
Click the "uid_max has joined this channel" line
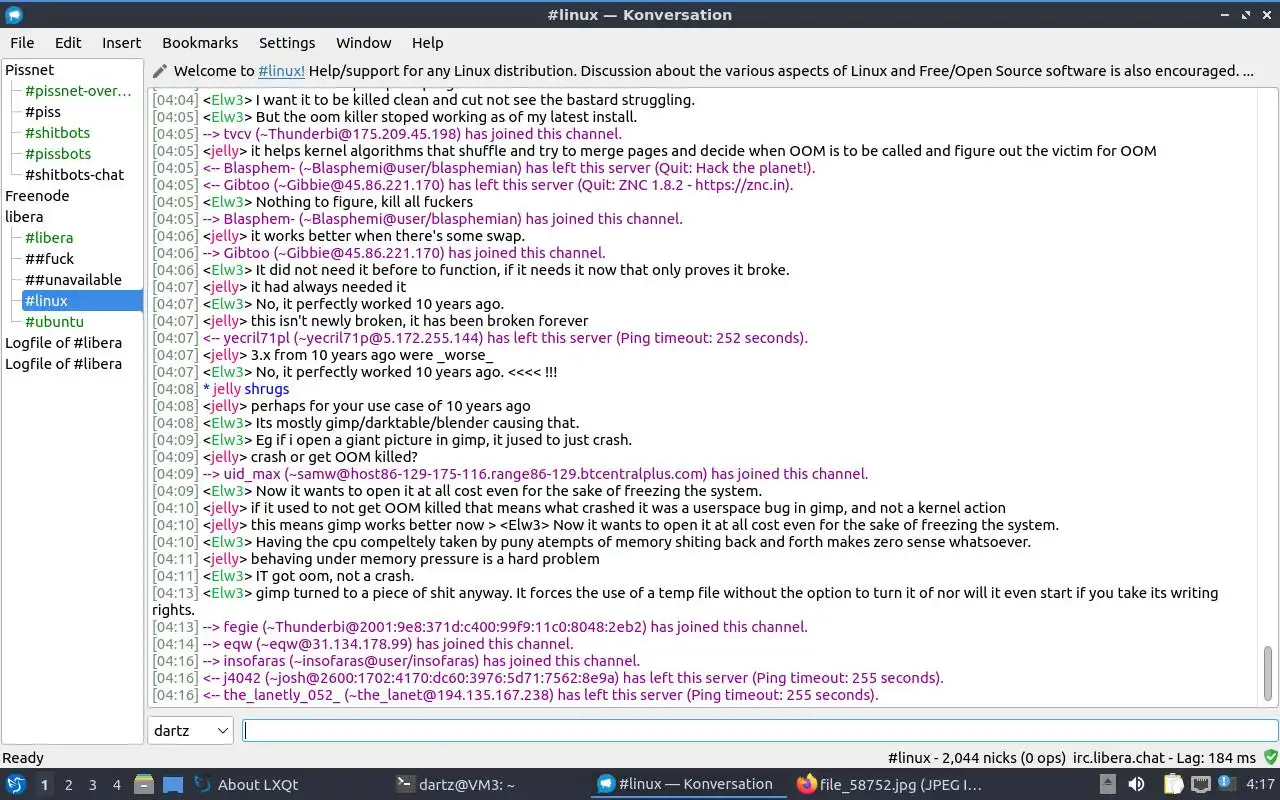point(535,474)
